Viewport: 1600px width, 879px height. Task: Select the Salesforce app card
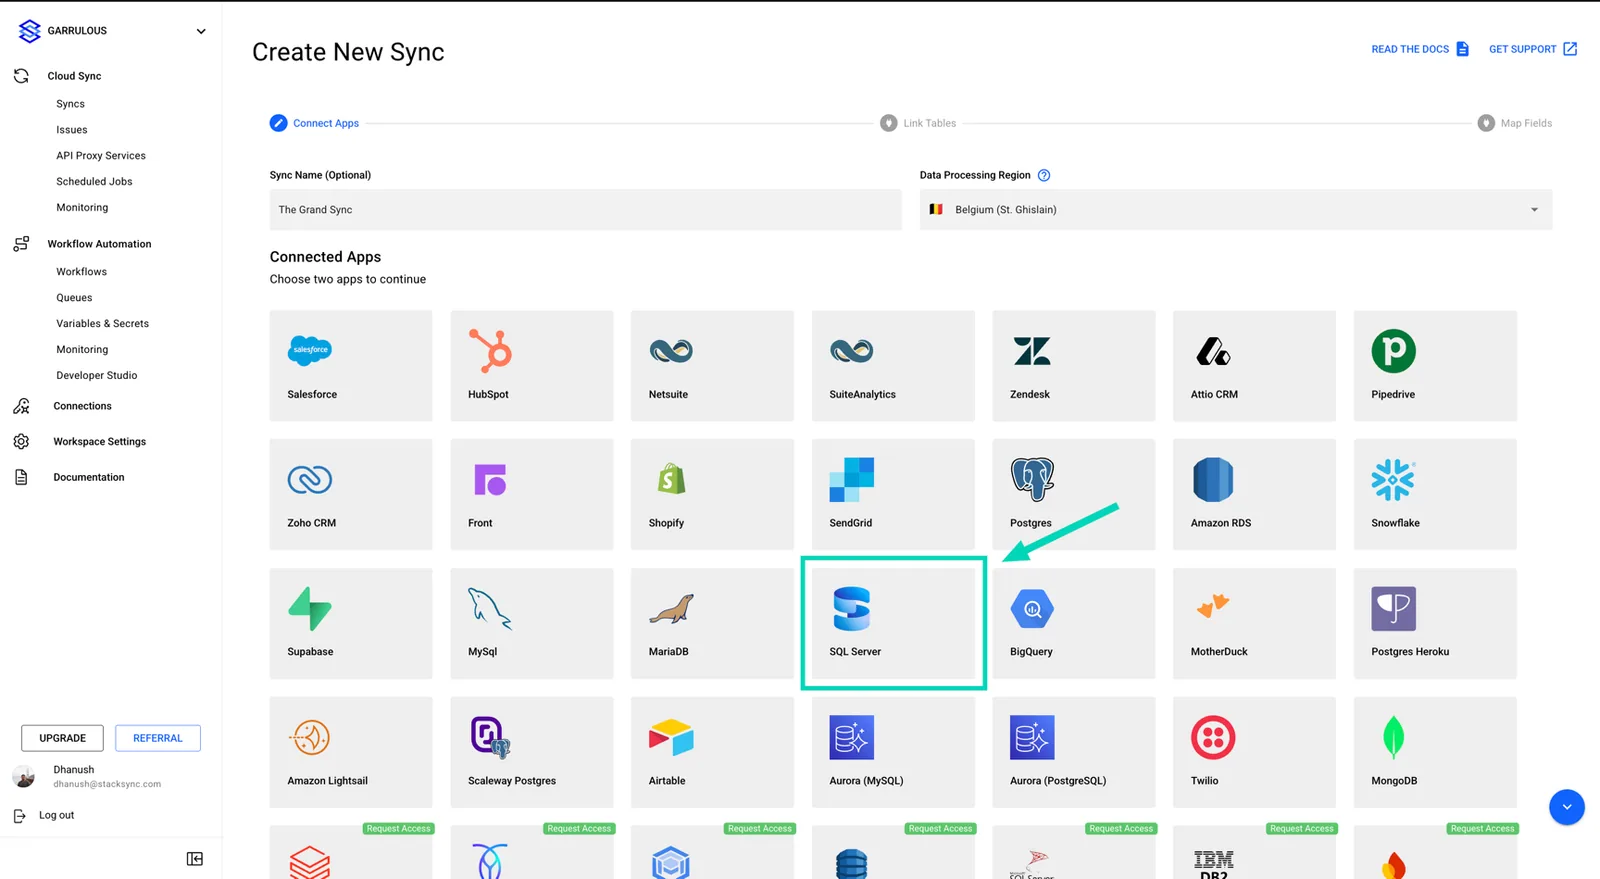[351, 365]
